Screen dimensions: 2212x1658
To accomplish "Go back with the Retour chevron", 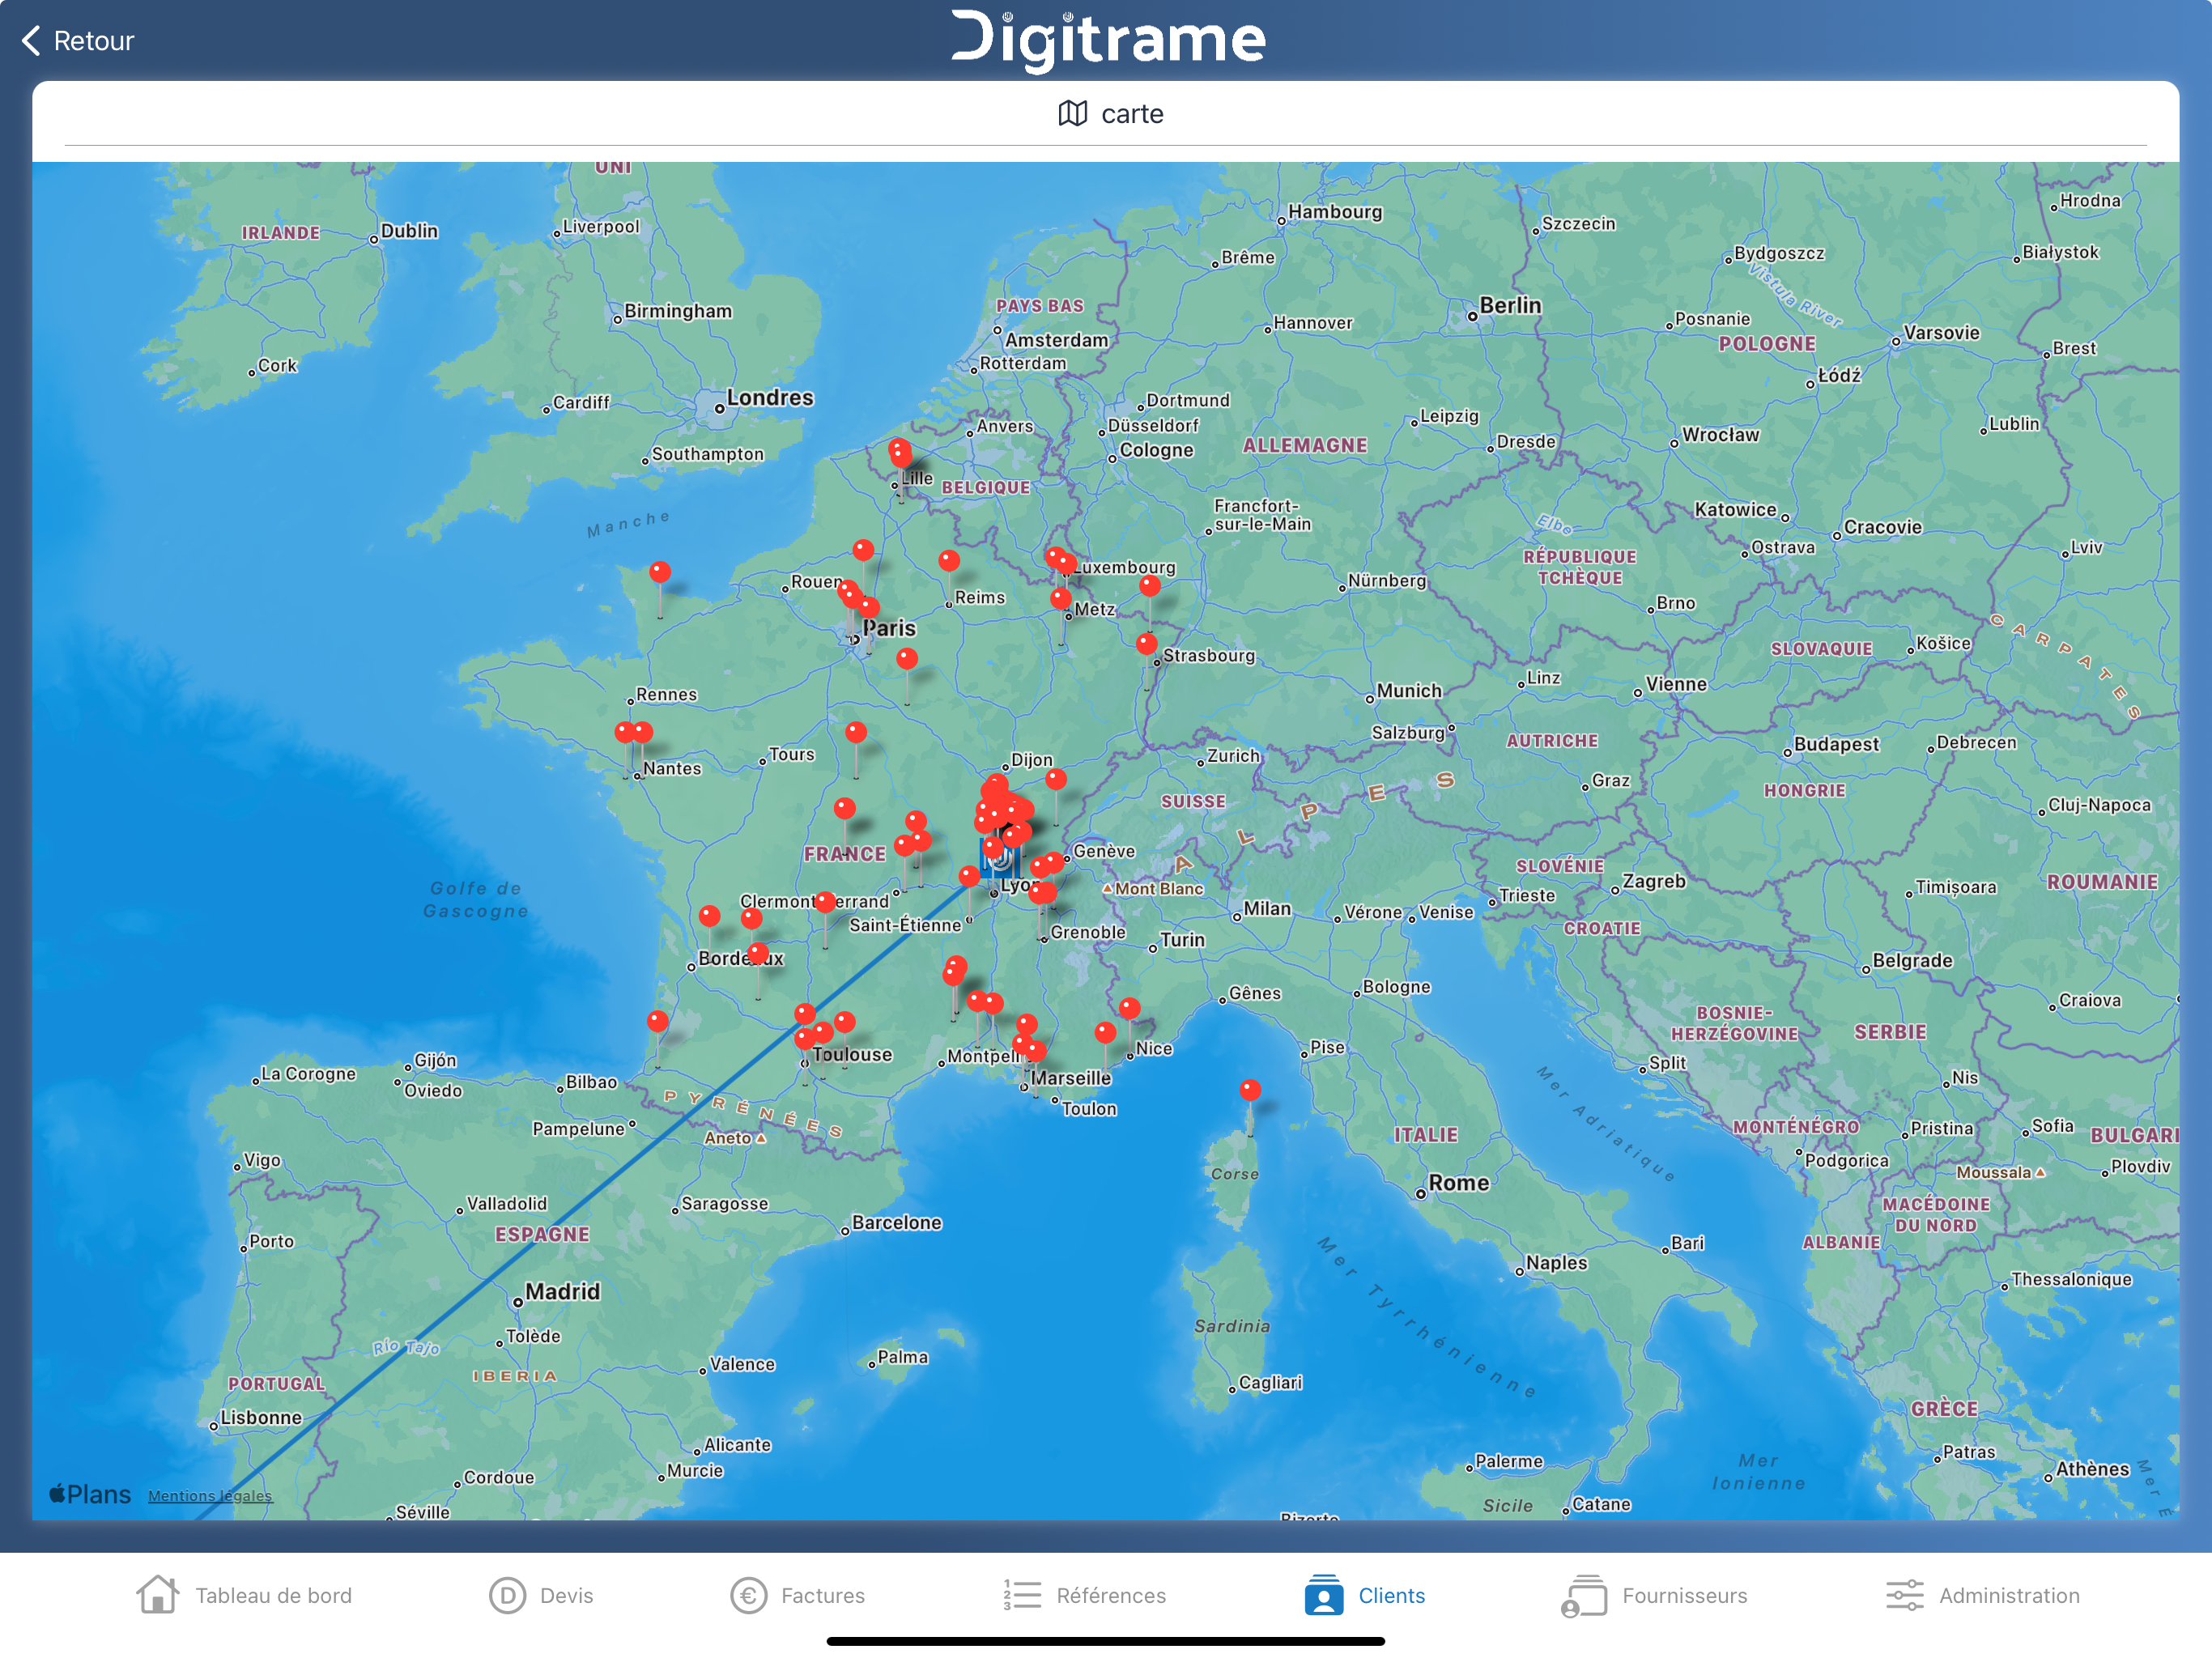I will [32, 41].
